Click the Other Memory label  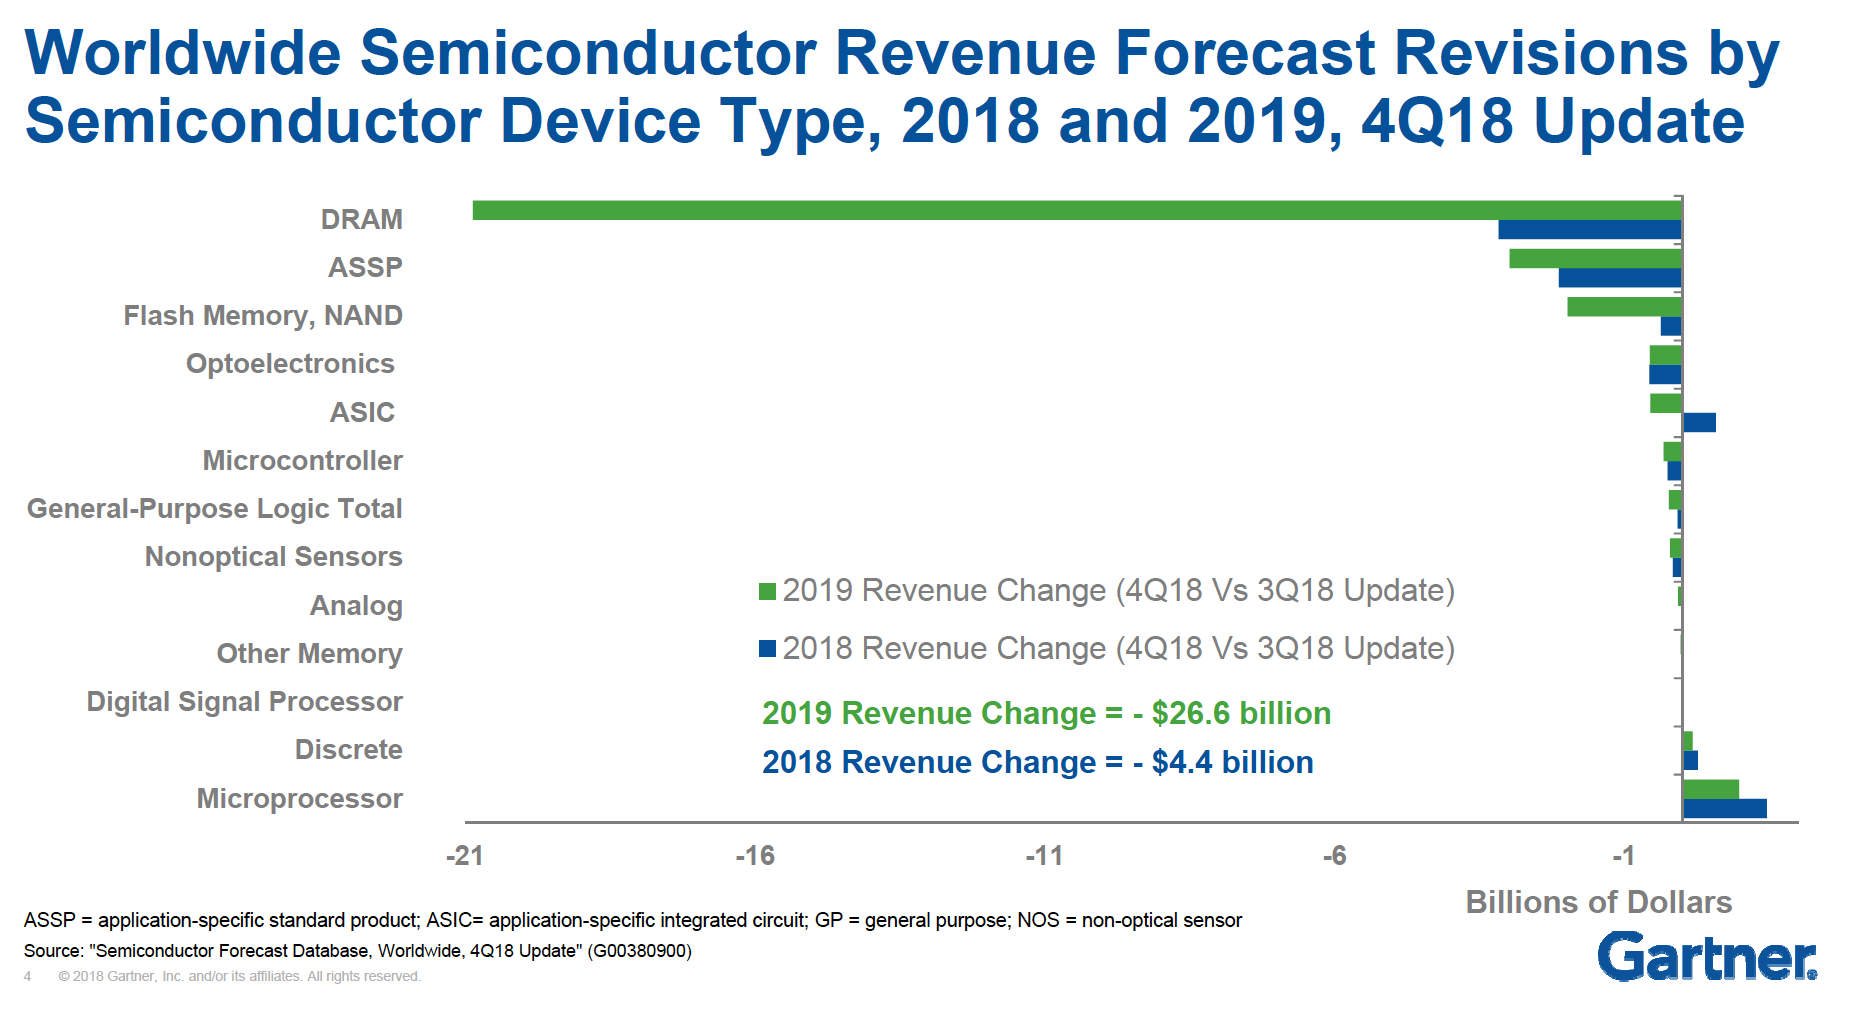click(x=309, y=654)
